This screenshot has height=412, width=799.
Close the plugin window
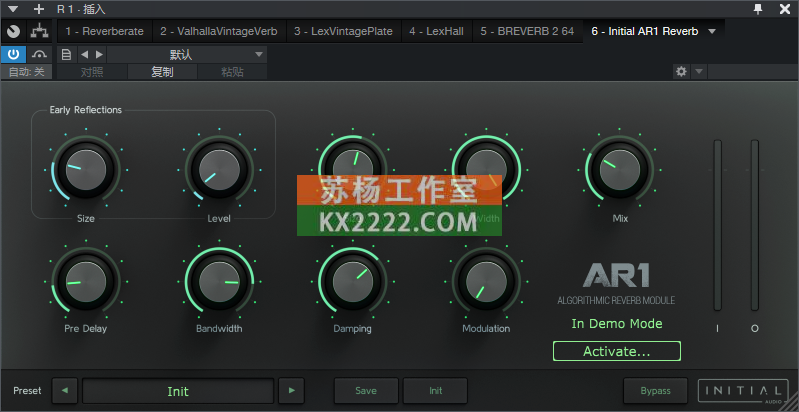(785, 8)
